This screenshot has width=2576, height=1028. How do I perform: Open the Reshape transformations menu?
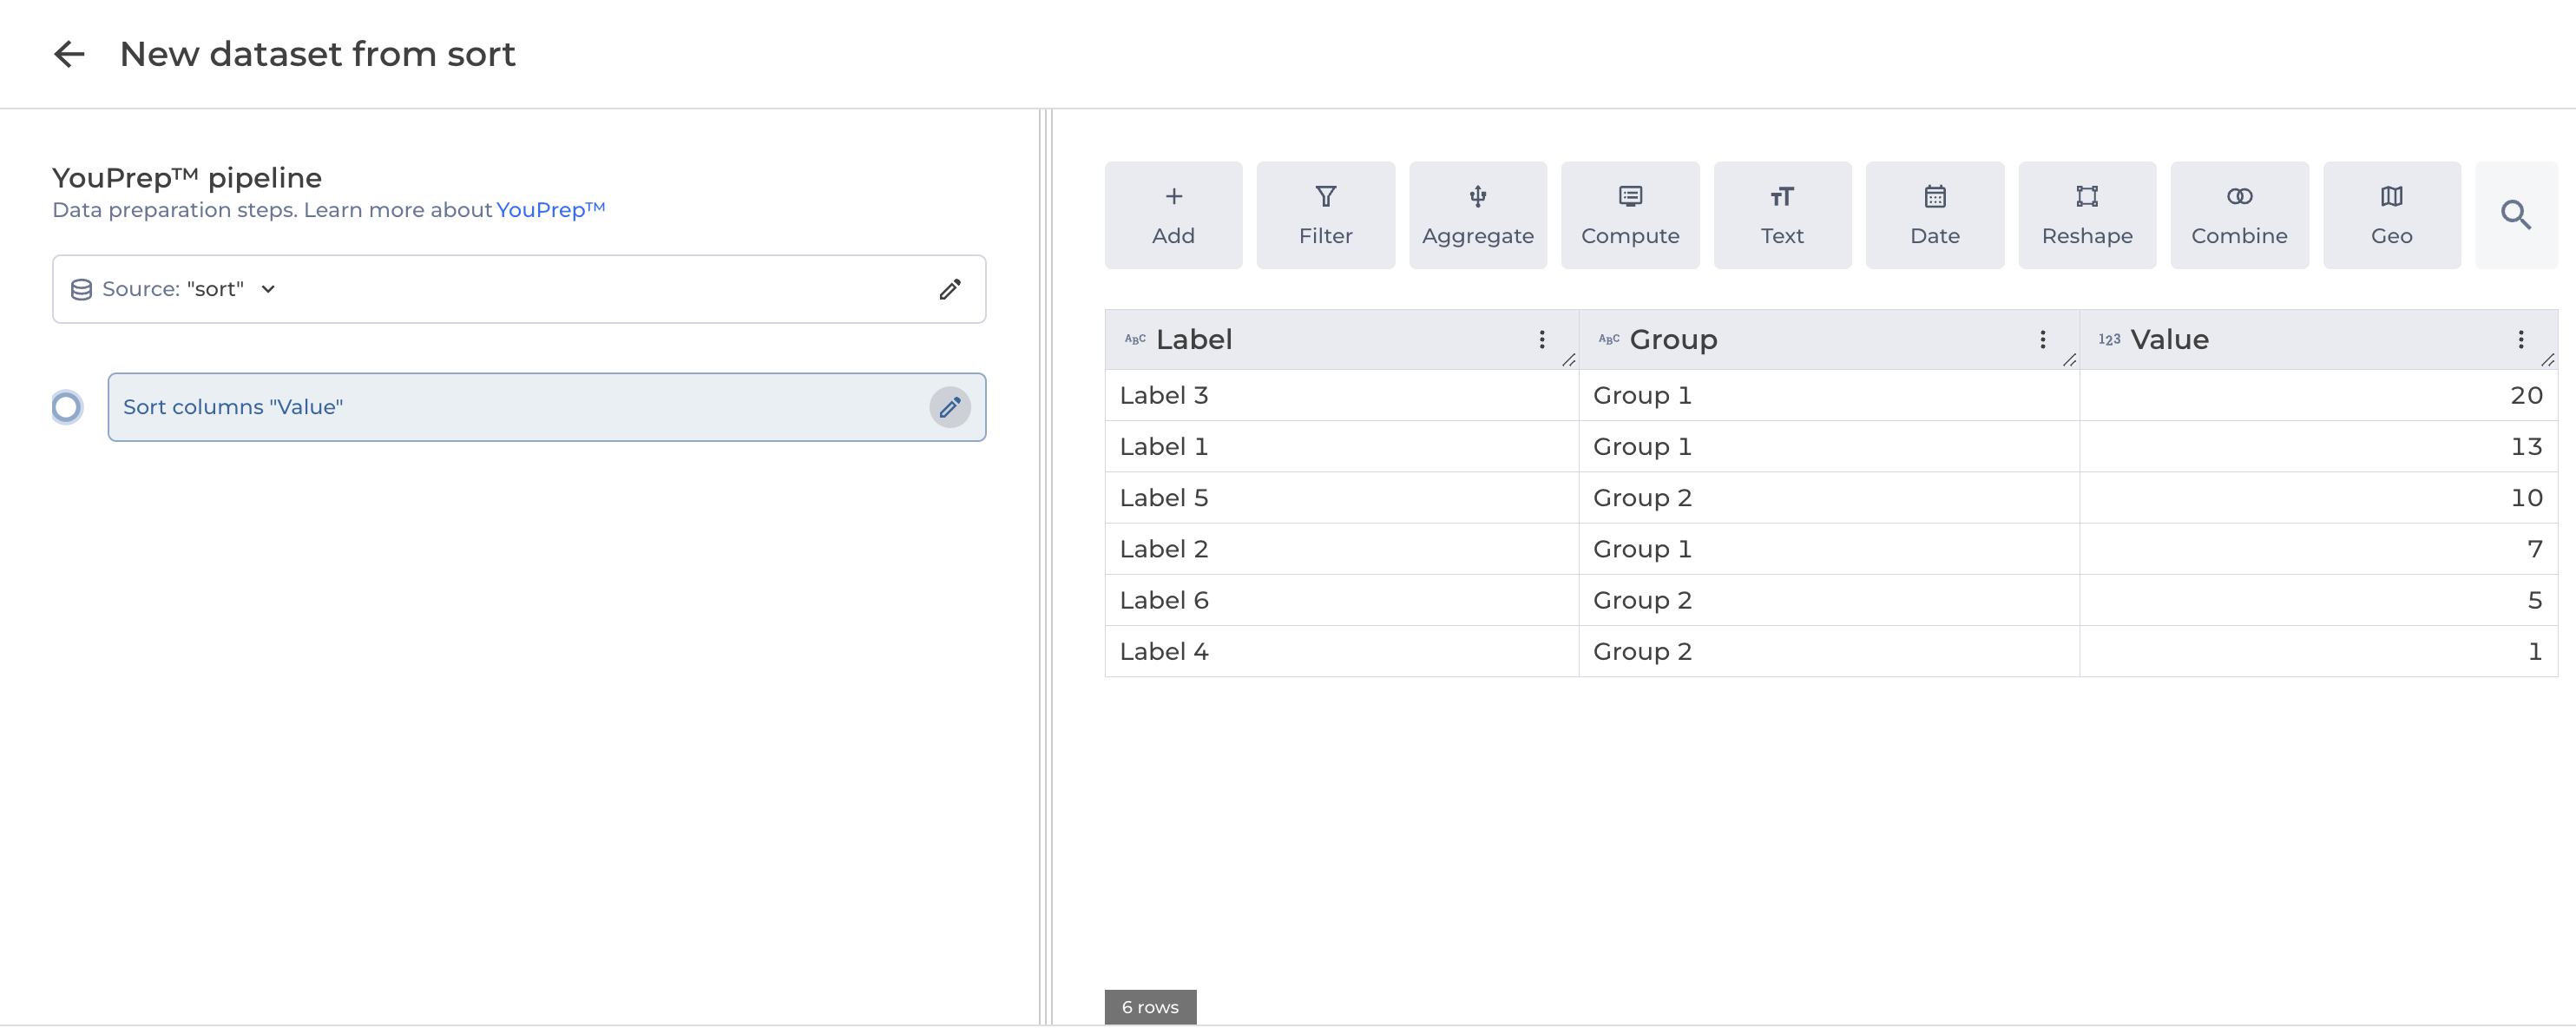tap(2086, 215)
